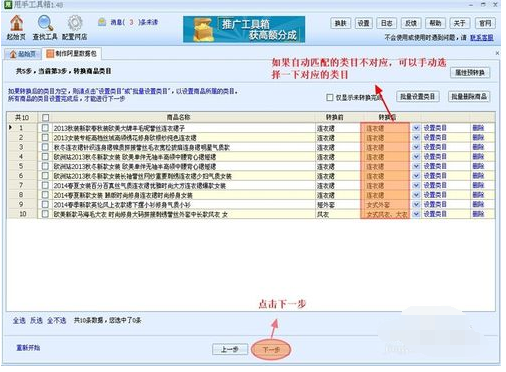Open the 配置网店 gear icon

[75, 27]
